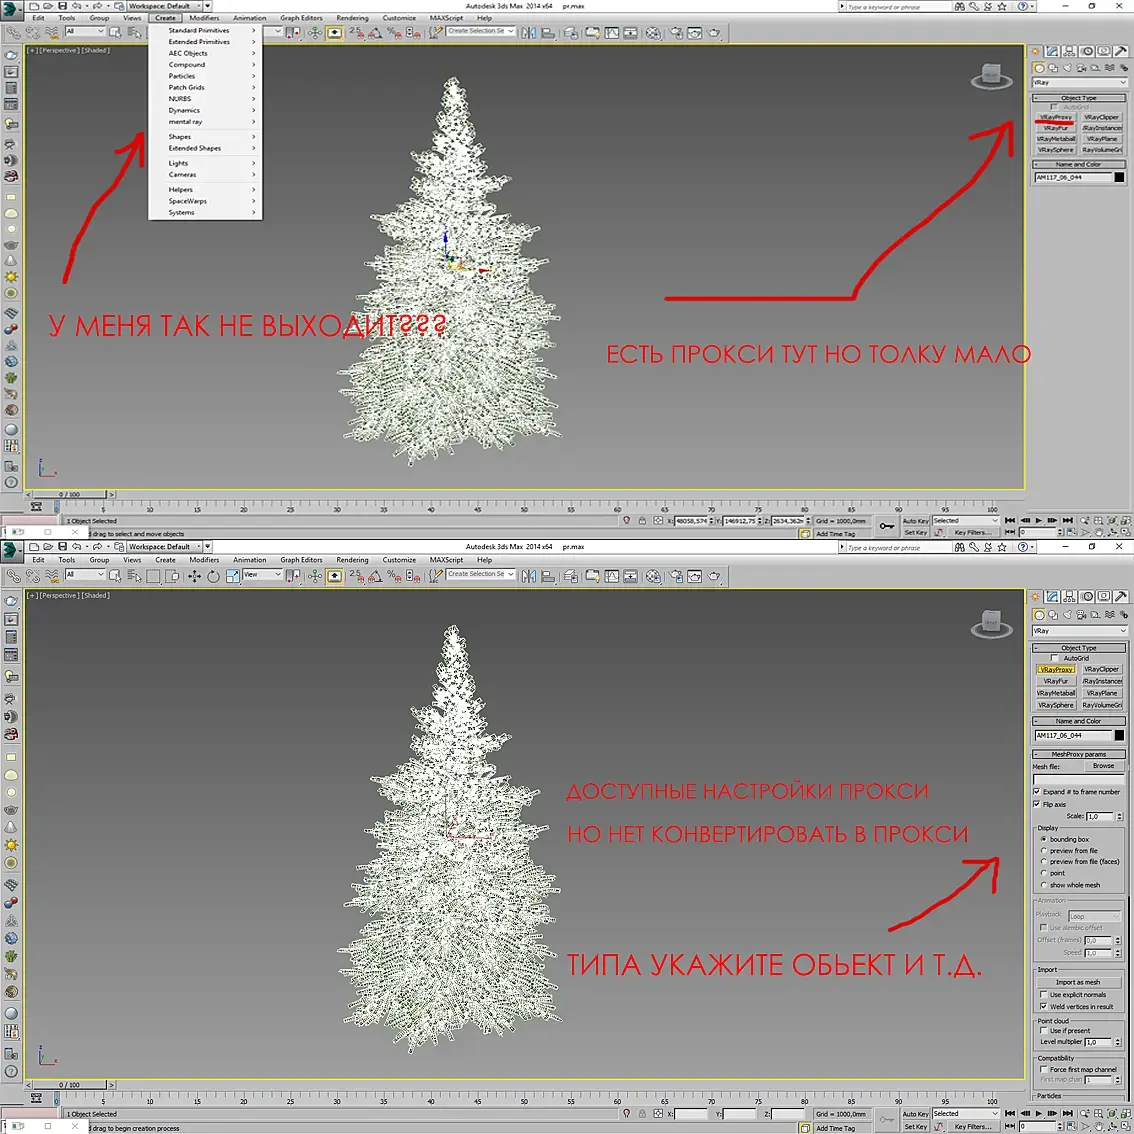Toggle AutoGrid checkbox in lower command panel
The image size is (1134, 1134).
(x=1054, y=658)
